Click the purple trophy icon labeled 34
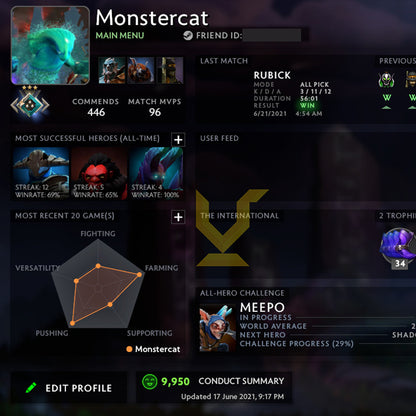Viewport: 416px width, 416px height. tap(398, 247)
